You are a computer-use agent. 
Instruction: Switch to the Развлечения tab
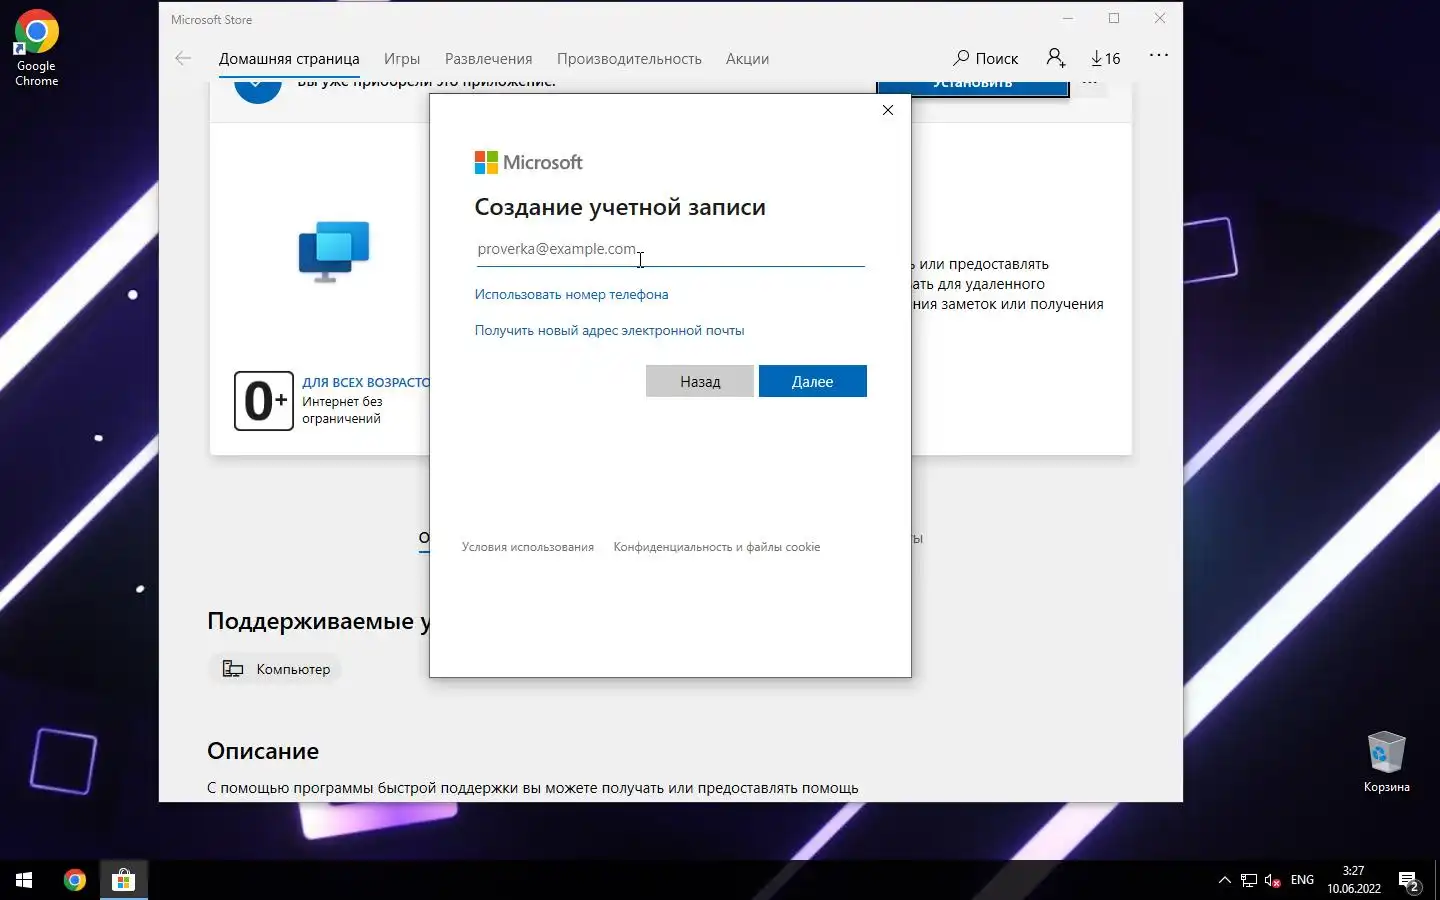point(488,59)
